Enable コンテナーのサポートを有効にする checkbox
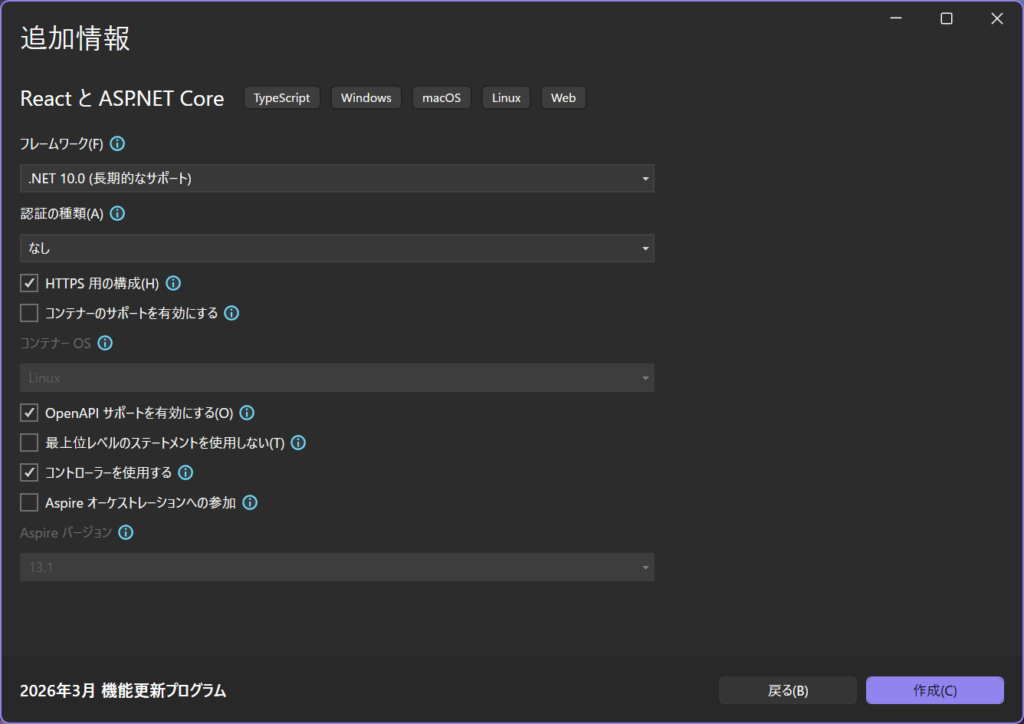This screenshot has height=724, width=1024. coord(29,313)
